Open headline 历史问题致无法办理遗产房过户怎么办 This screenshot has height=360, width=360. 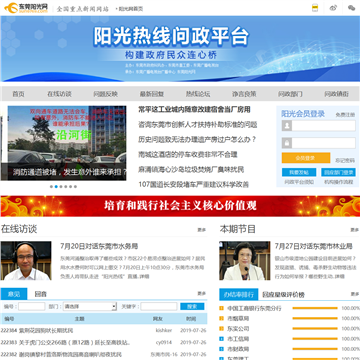tap(197, 139)
